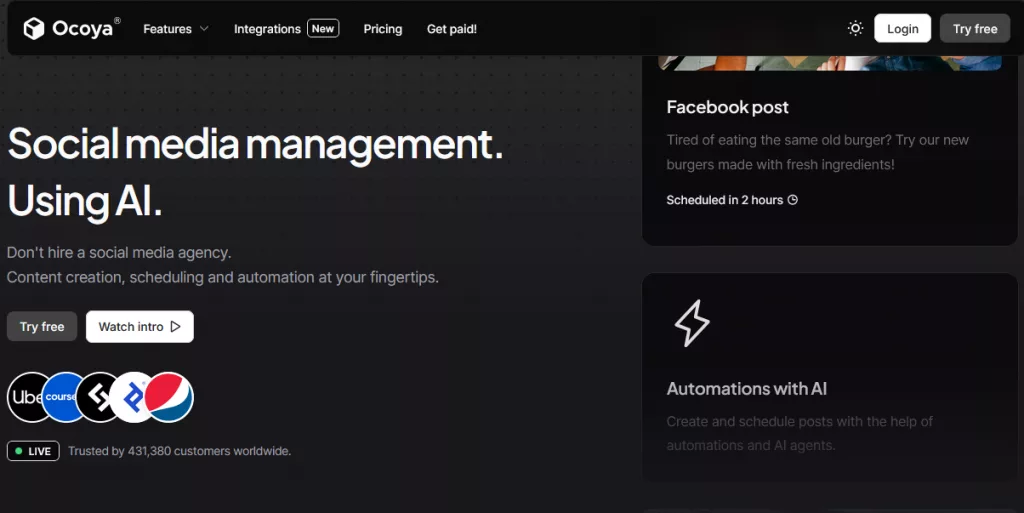Click the Watch intro button
The height and width of the screenshot is (513, 1024).
[140, 326]
